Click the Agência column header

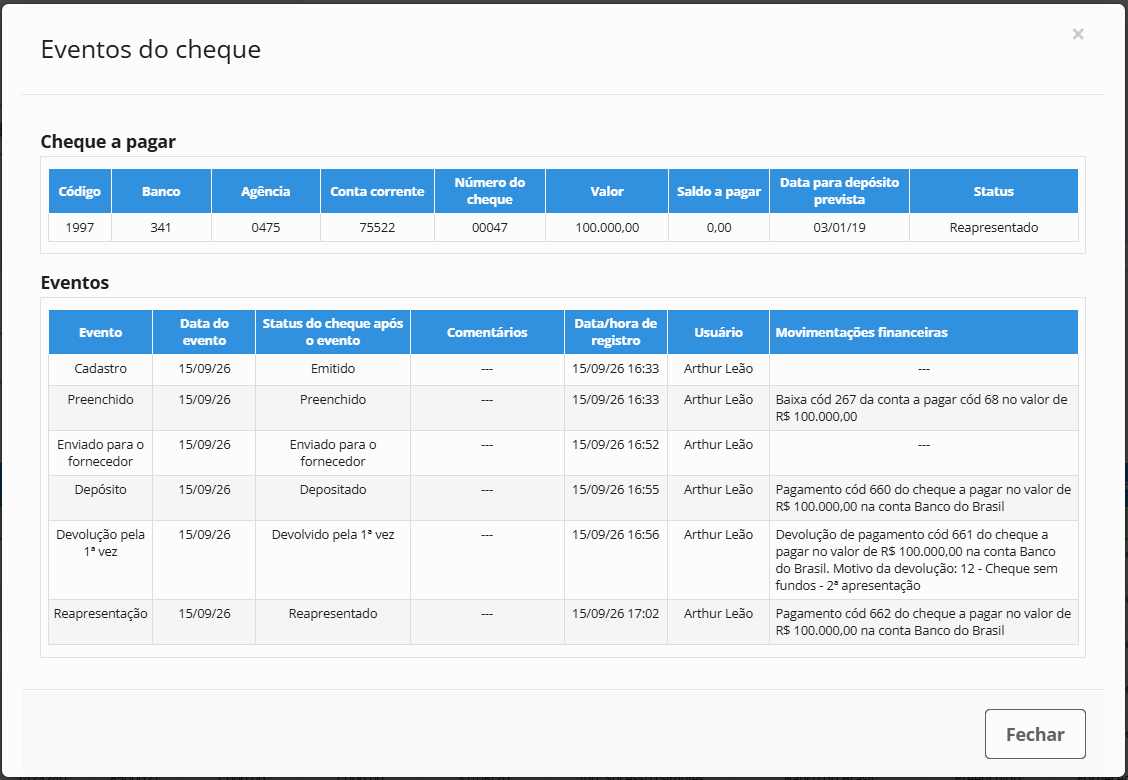[265, 191]
